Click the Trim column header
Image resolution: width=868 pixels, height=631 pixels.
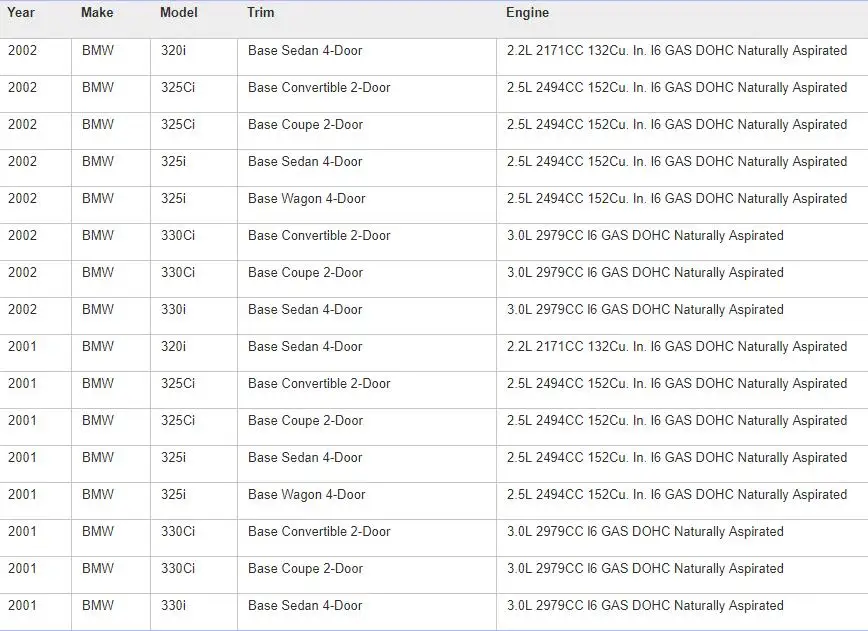(260, 12)
